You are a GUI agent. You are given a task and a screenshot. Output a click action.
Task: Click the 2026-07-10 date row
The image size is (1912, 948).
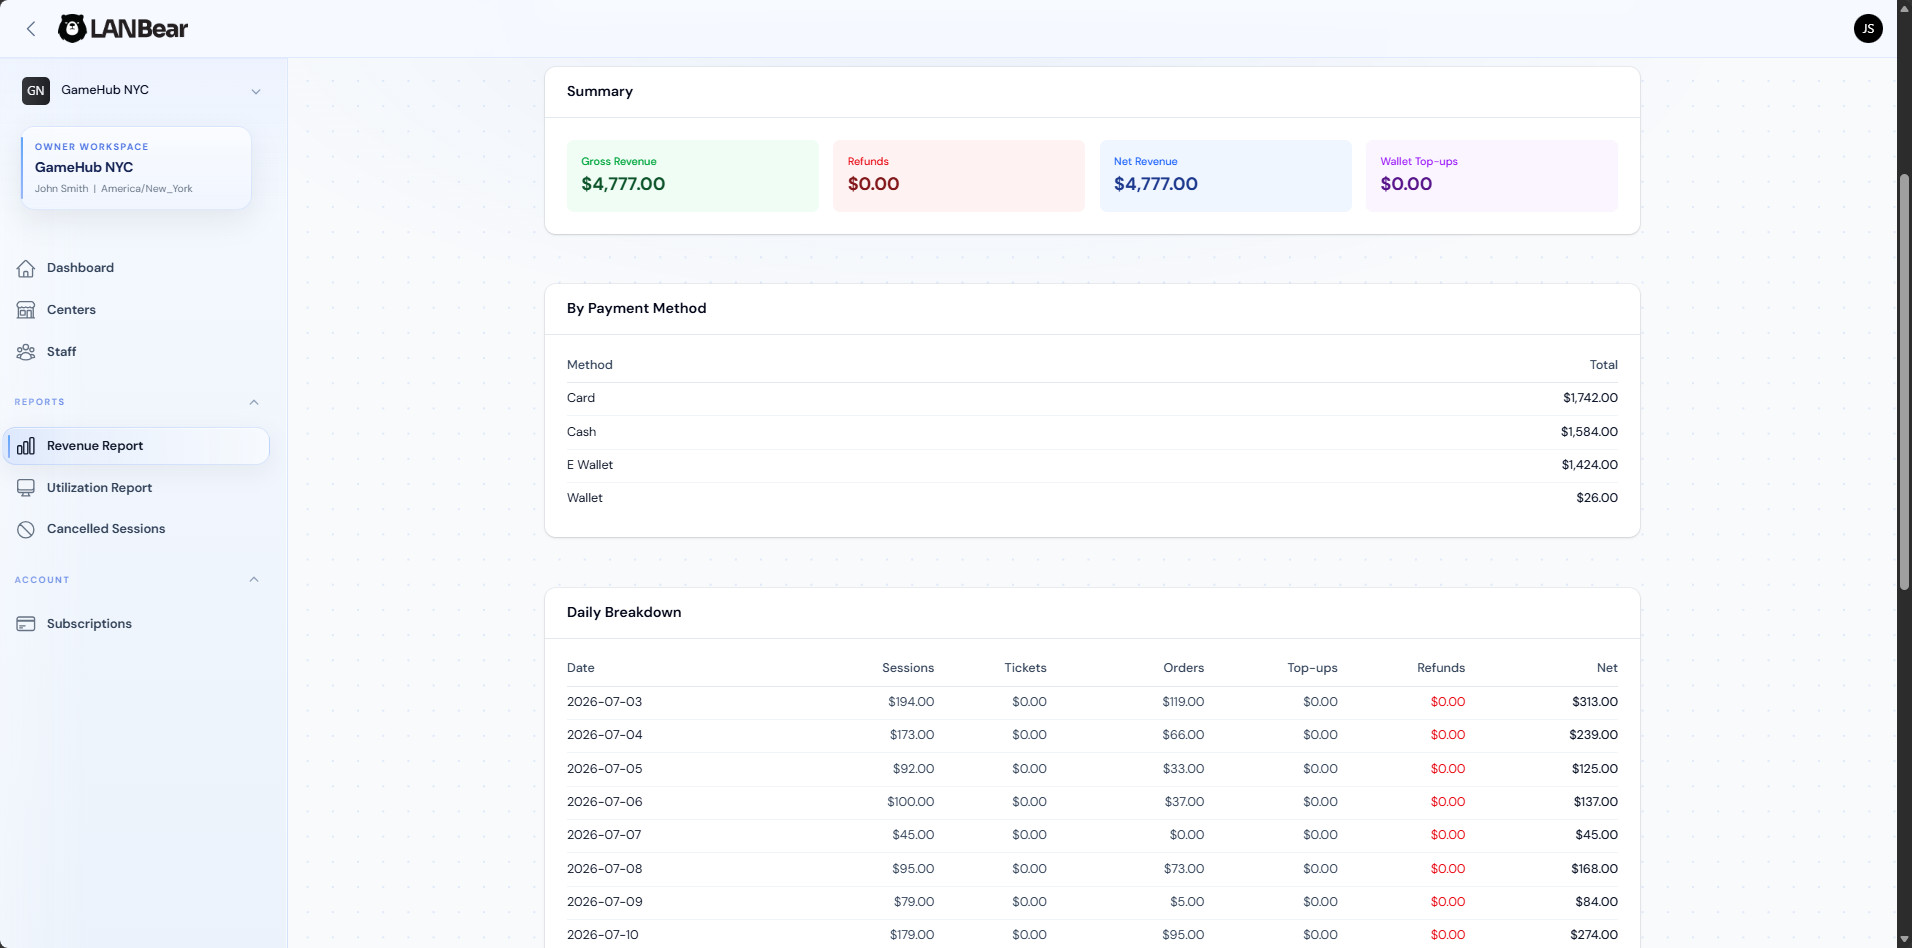pyautogui.click(x=1092, y=935)
